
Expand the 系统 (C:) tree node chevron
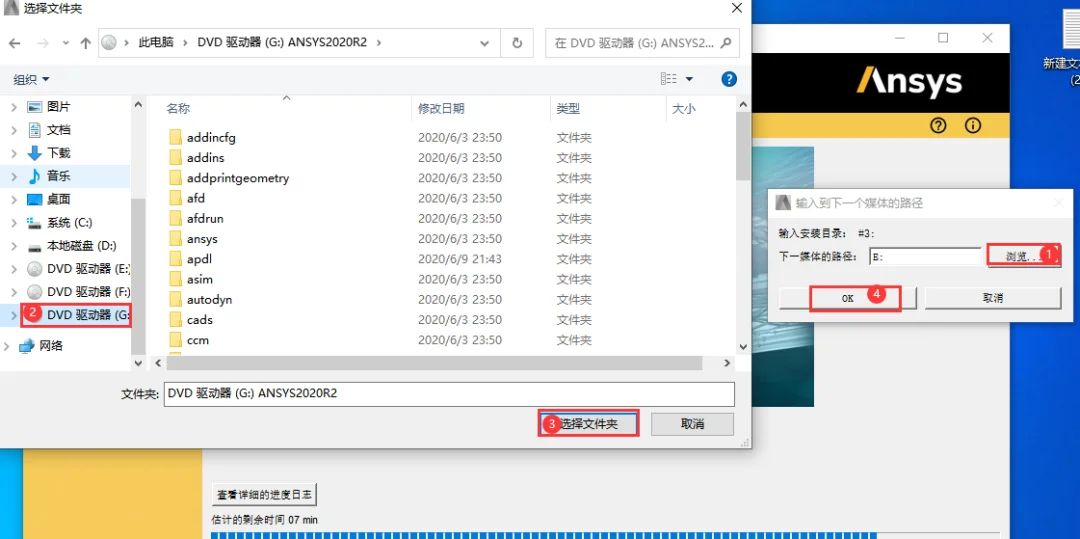14,223
